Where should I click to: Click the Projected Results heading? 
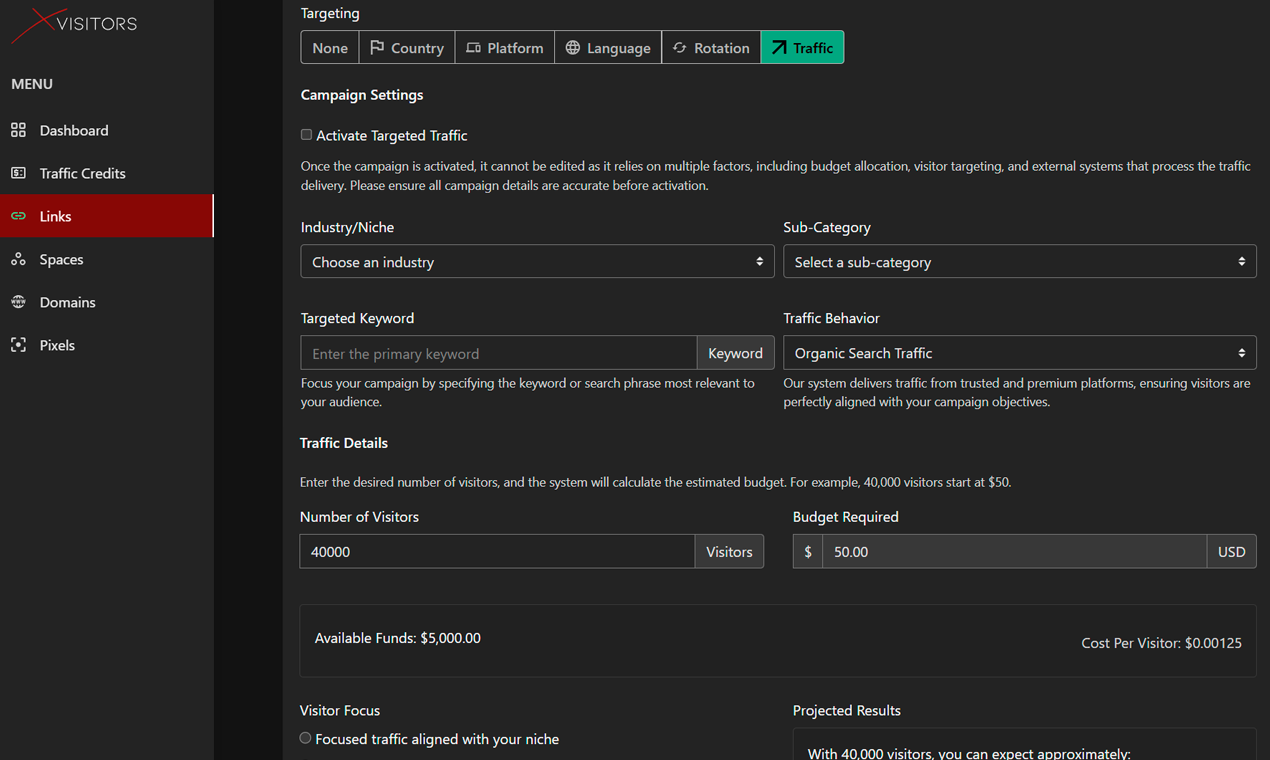click(847, 710)
